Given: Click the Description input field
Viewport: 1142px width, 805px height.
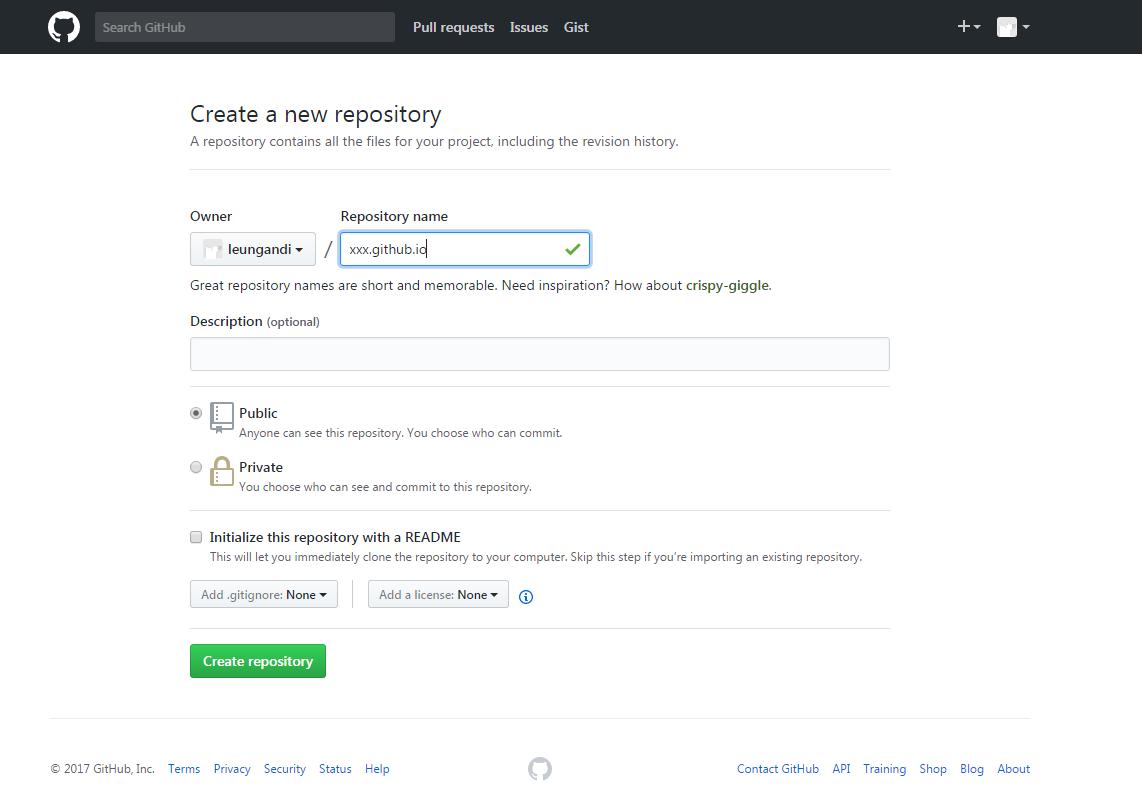Looking at the screenshot, I should (540, 354).
